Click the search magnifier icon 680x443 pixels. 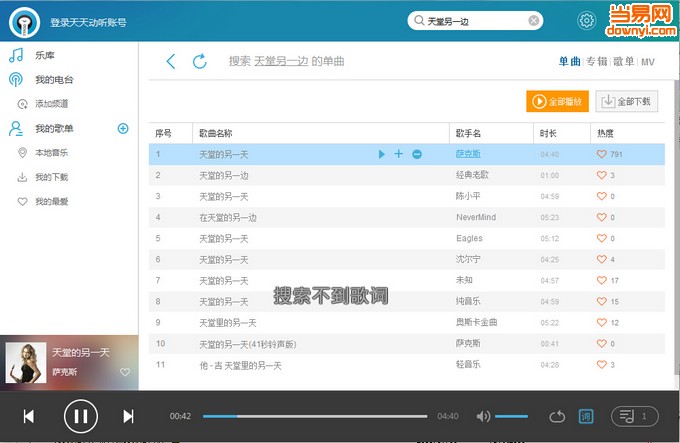[419, 20]
